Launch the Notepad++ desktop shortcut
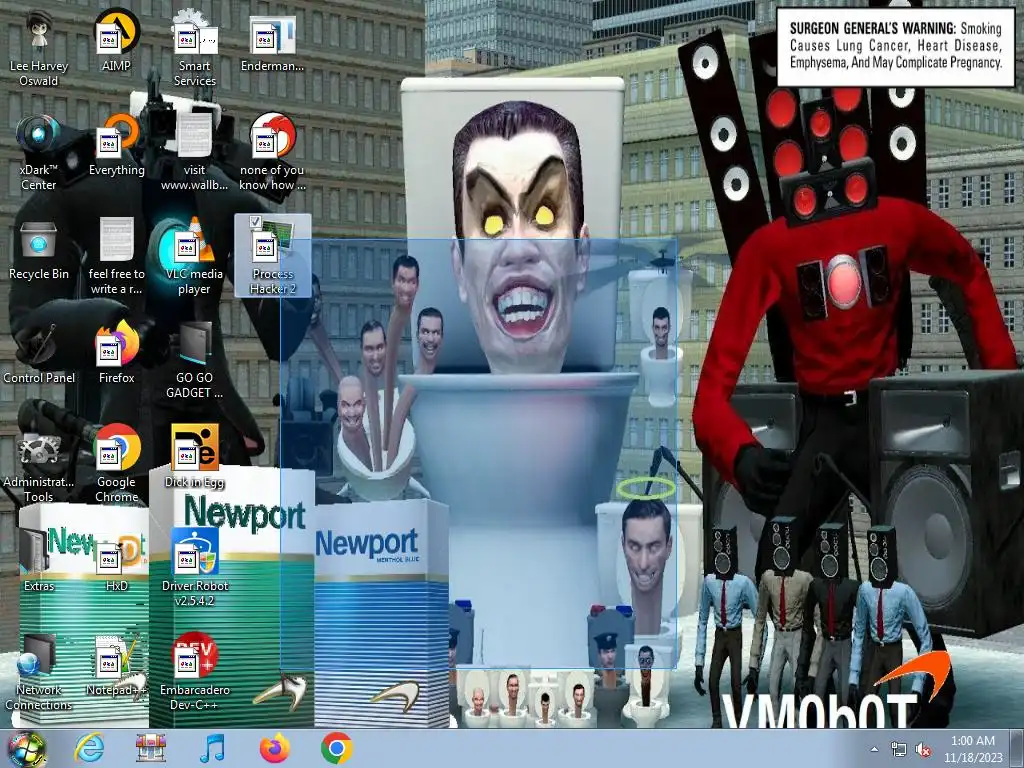 [116, 665]
